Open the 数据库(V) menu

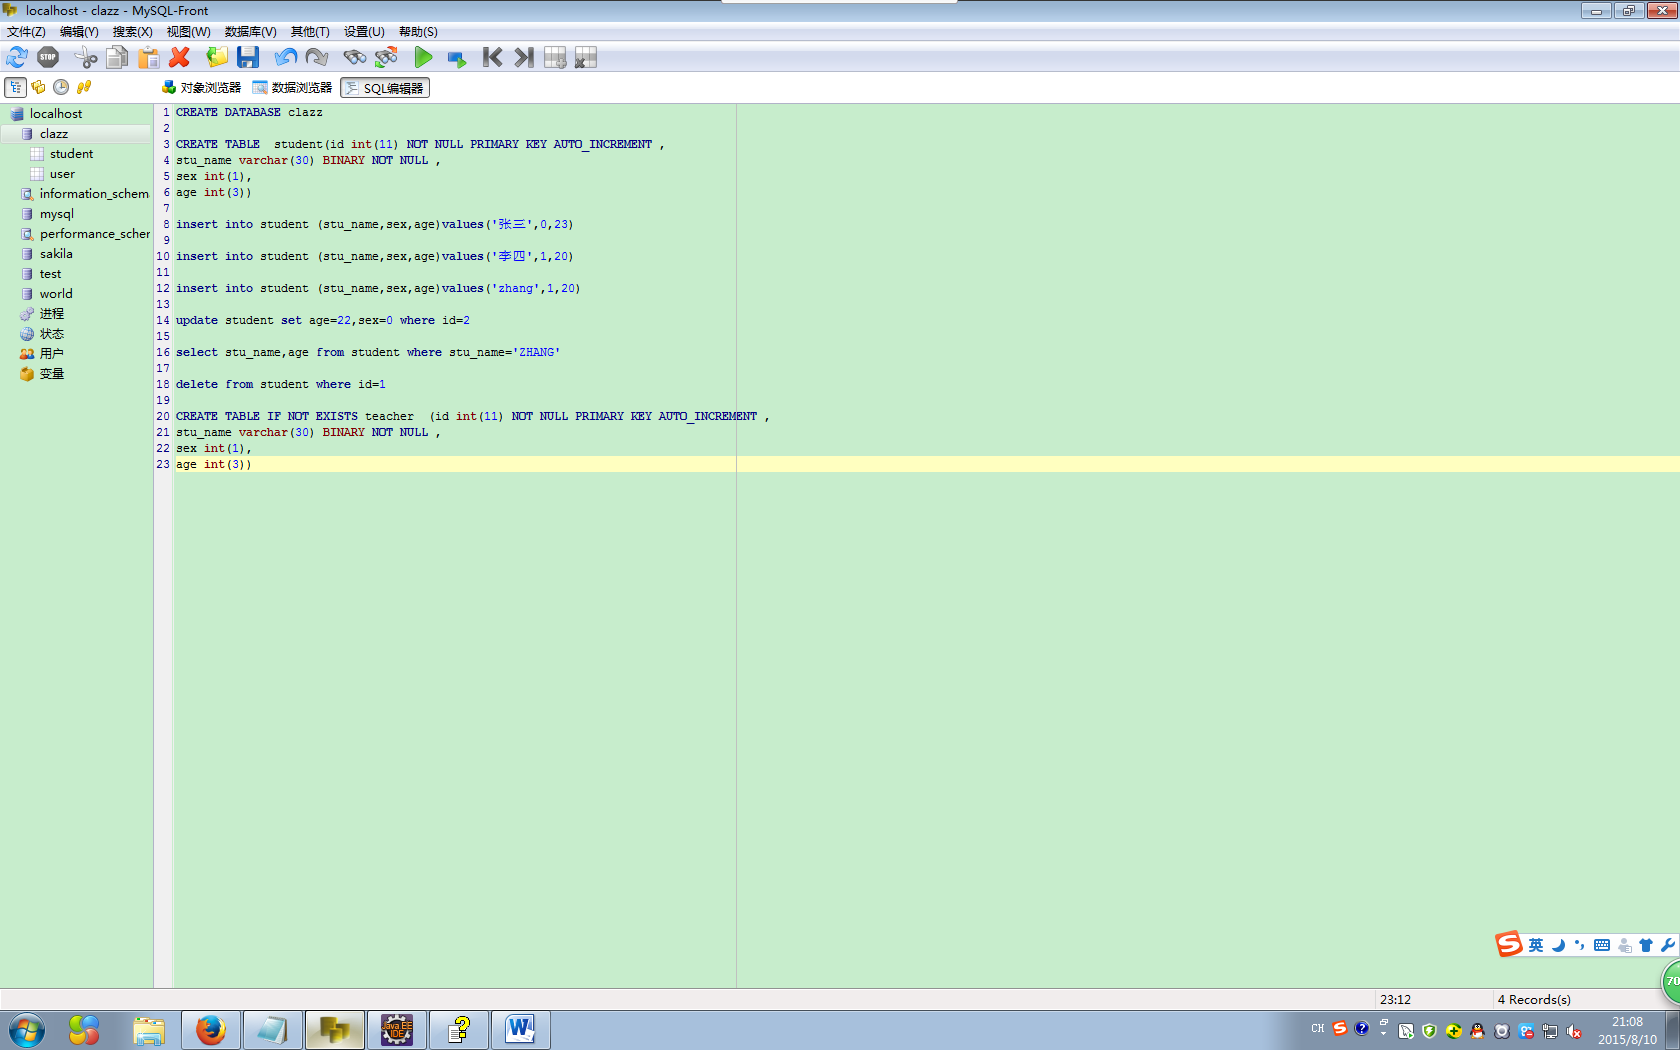click(250, 32)
